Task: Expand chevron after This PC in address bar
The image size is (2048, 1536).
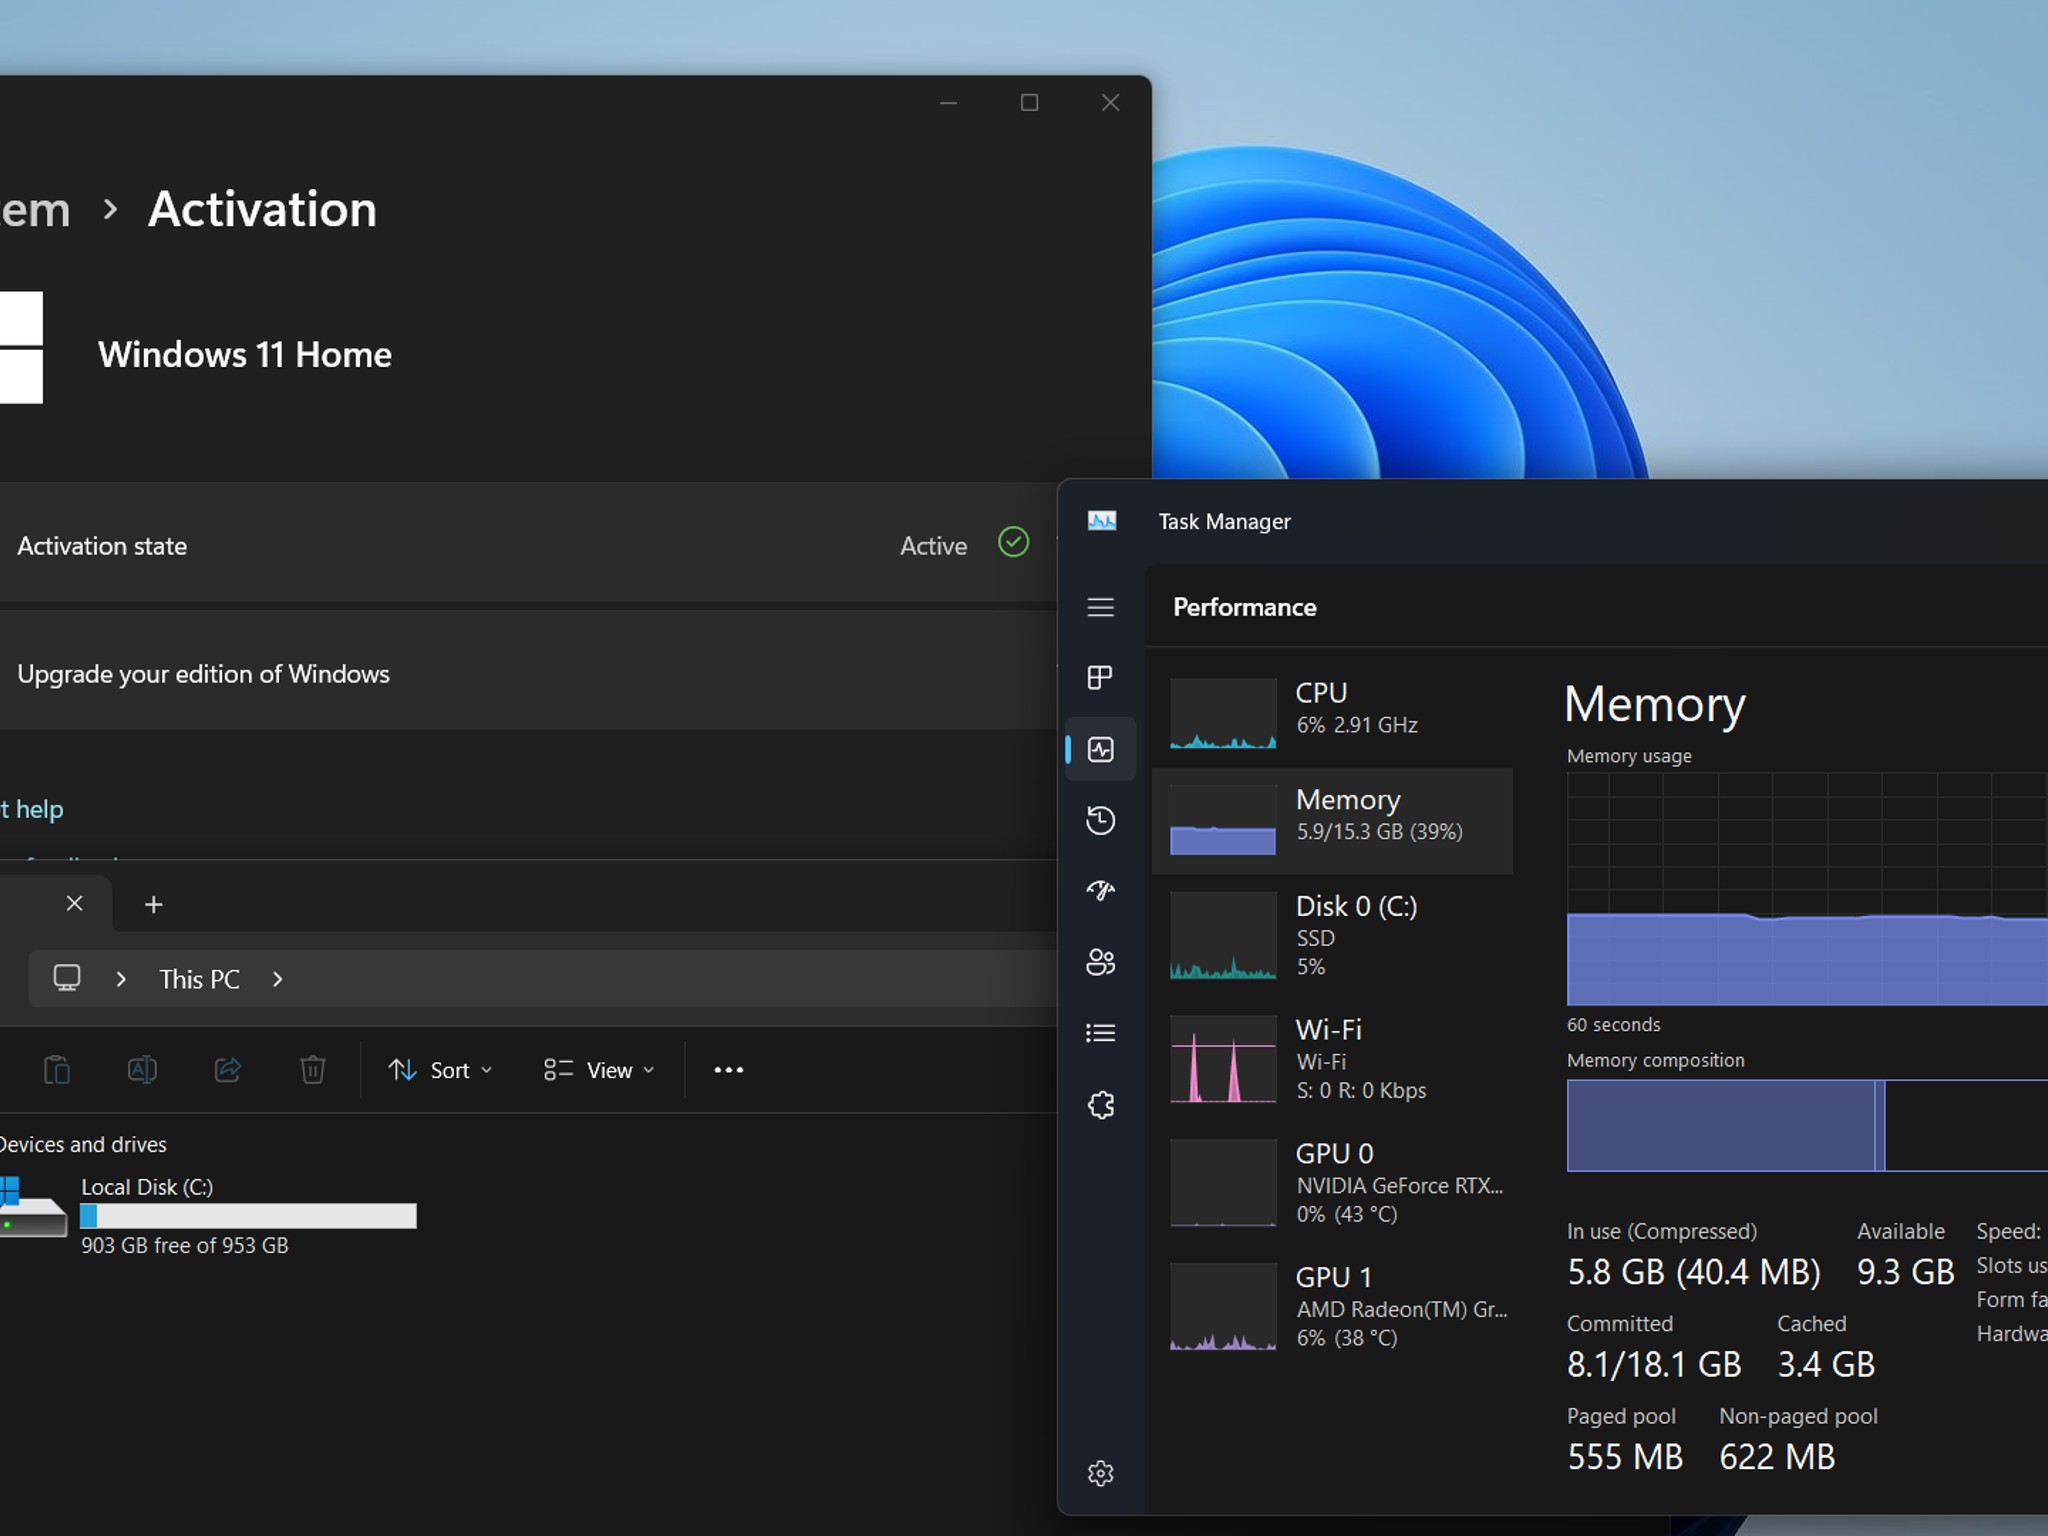Action: [278, 979]
